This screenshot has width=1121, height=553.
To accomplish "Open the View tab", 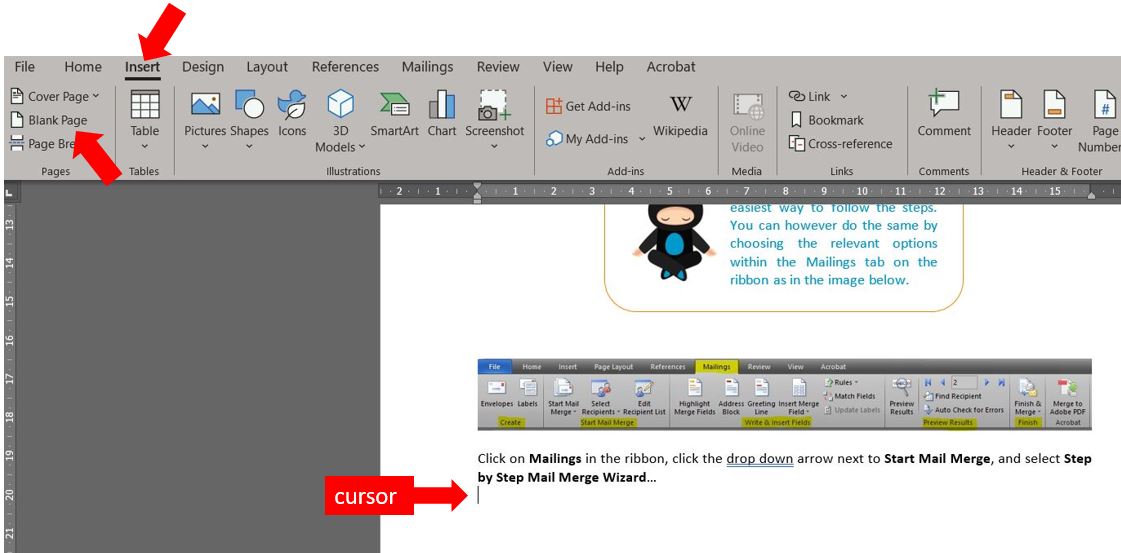I will 557,66.
